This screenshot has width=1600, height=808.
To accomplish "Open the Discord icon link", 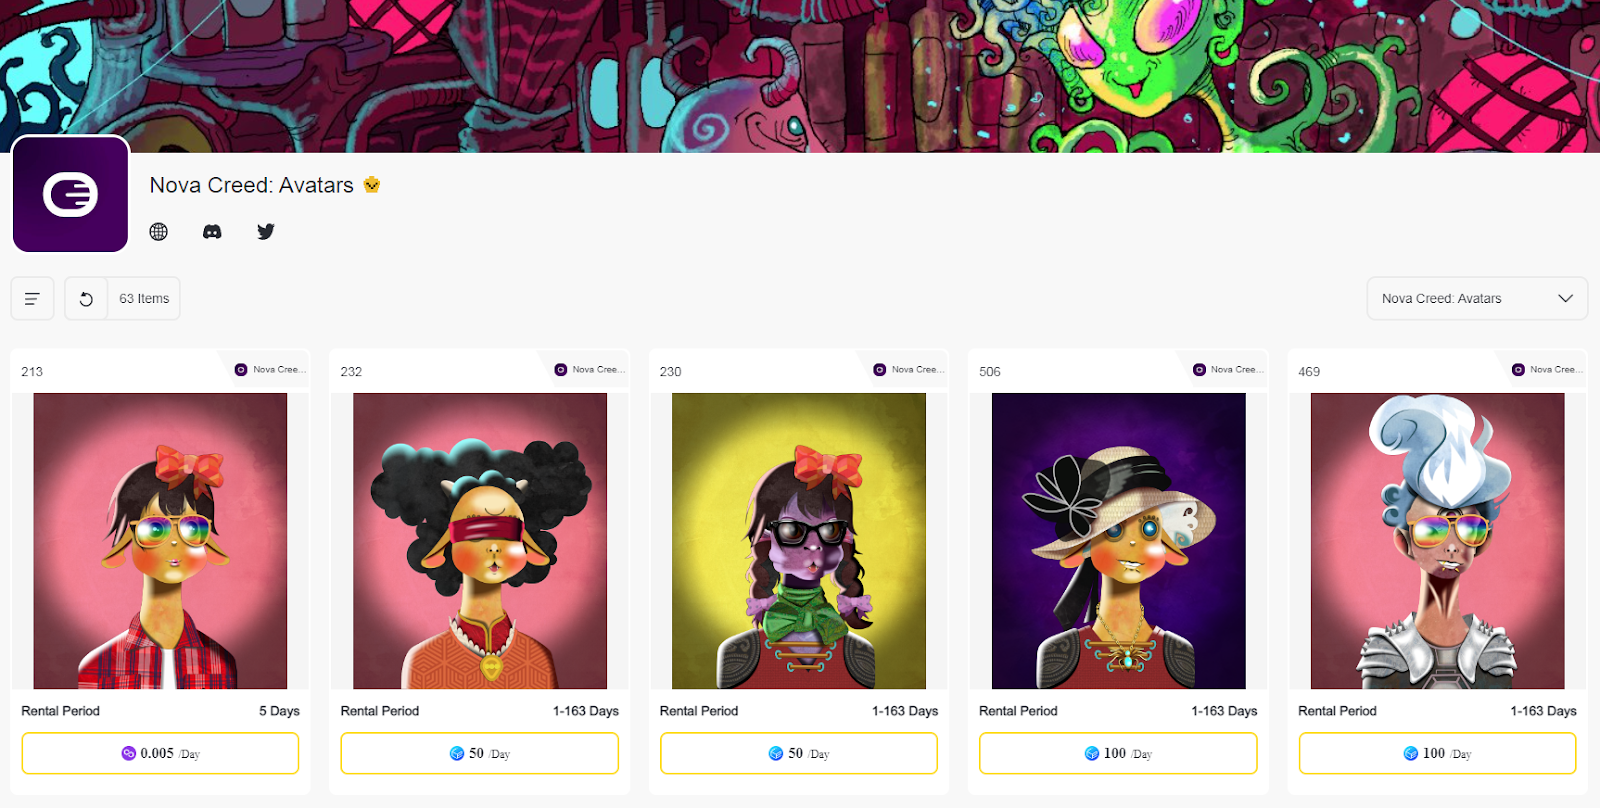I will pos(212,232).
